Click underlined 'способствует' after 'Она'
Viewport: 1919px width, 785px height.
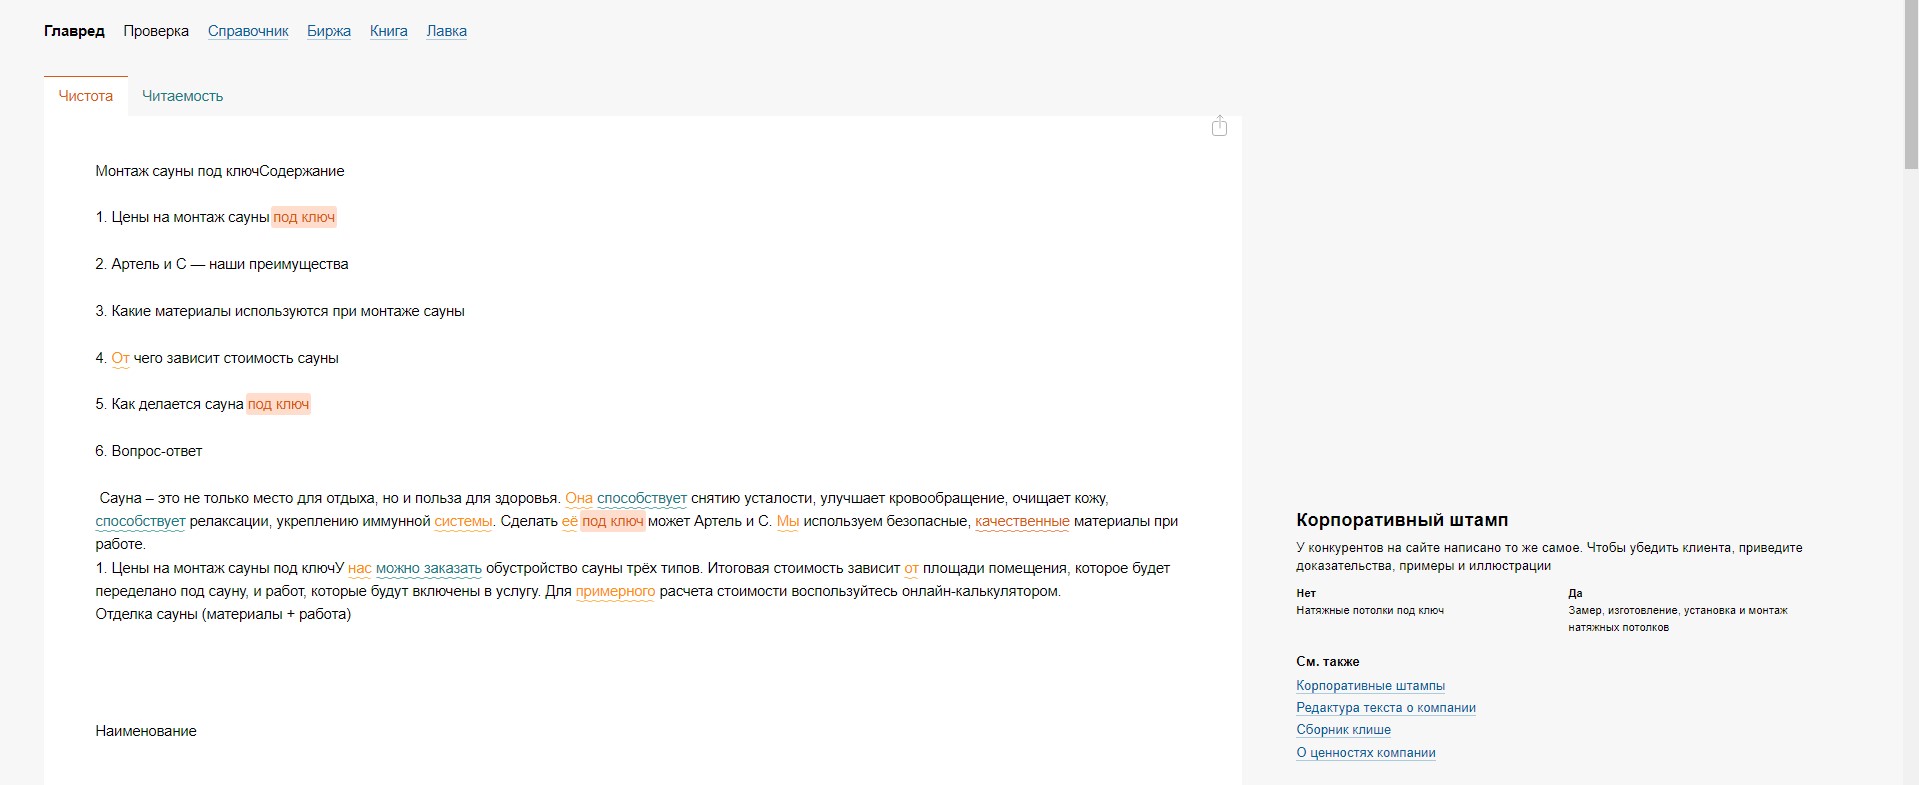click(642, 498)
